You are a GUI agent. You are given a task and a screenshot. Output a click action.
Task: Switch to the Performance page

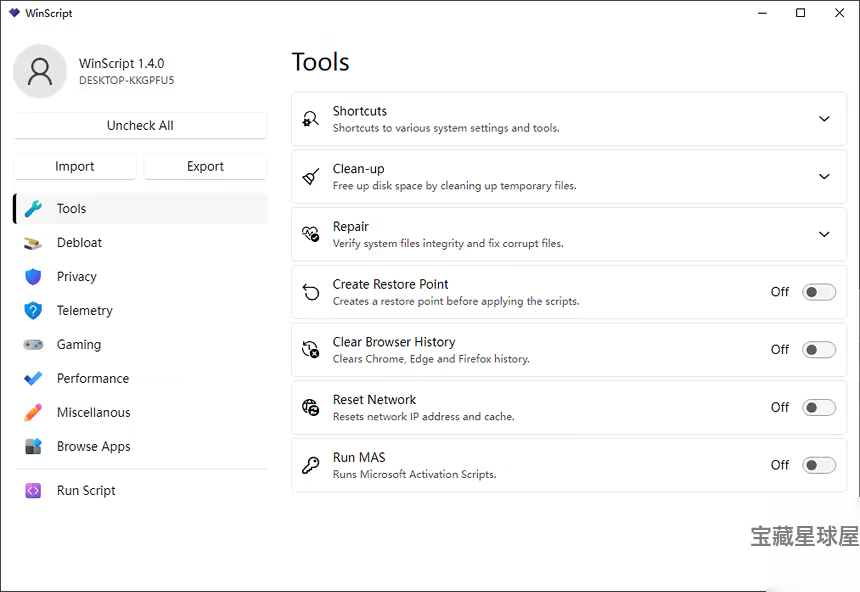point(140,379)
